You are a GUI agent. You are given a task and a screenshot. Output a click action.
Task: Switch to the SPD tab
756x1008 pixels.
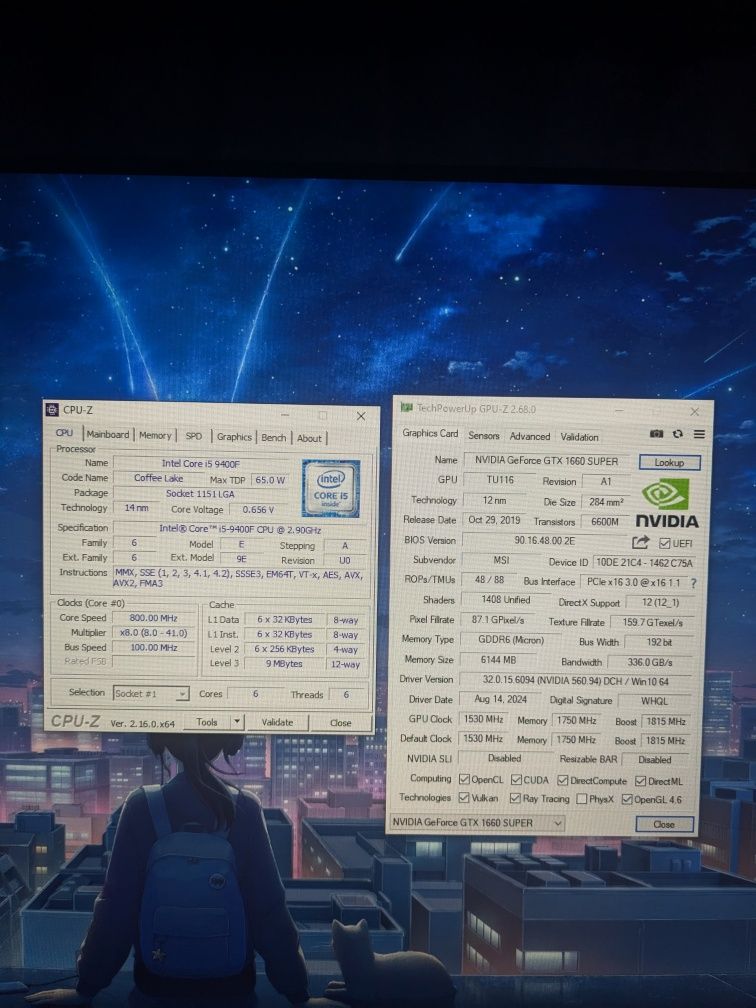194,436
